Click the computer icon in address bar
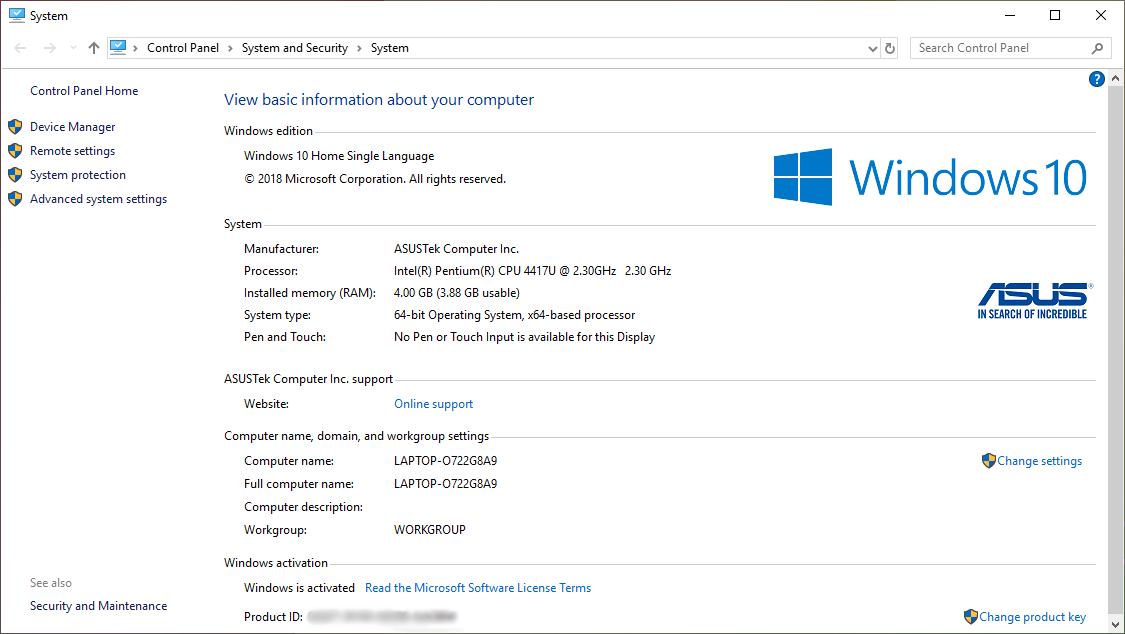The width and height of the screenshot is (1125, 634). coord(119,47)
